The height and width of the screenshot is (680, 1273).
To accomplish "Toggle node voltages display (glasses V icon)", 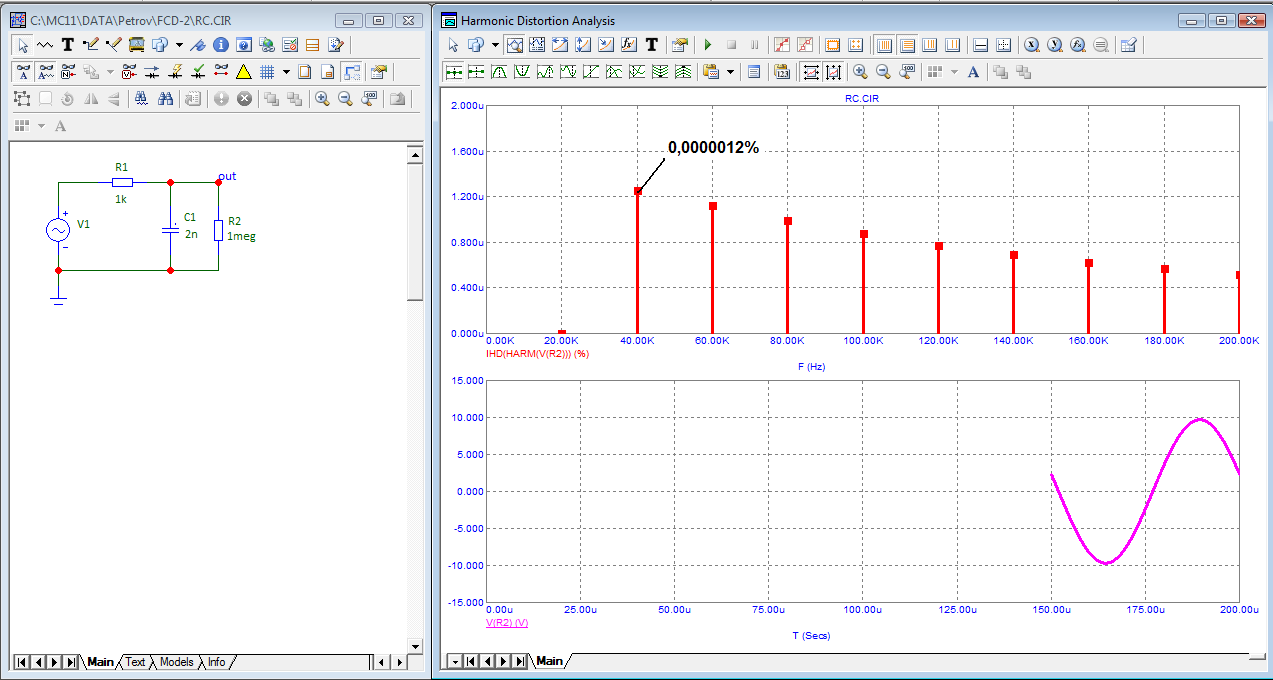I will tap(129, 72).
